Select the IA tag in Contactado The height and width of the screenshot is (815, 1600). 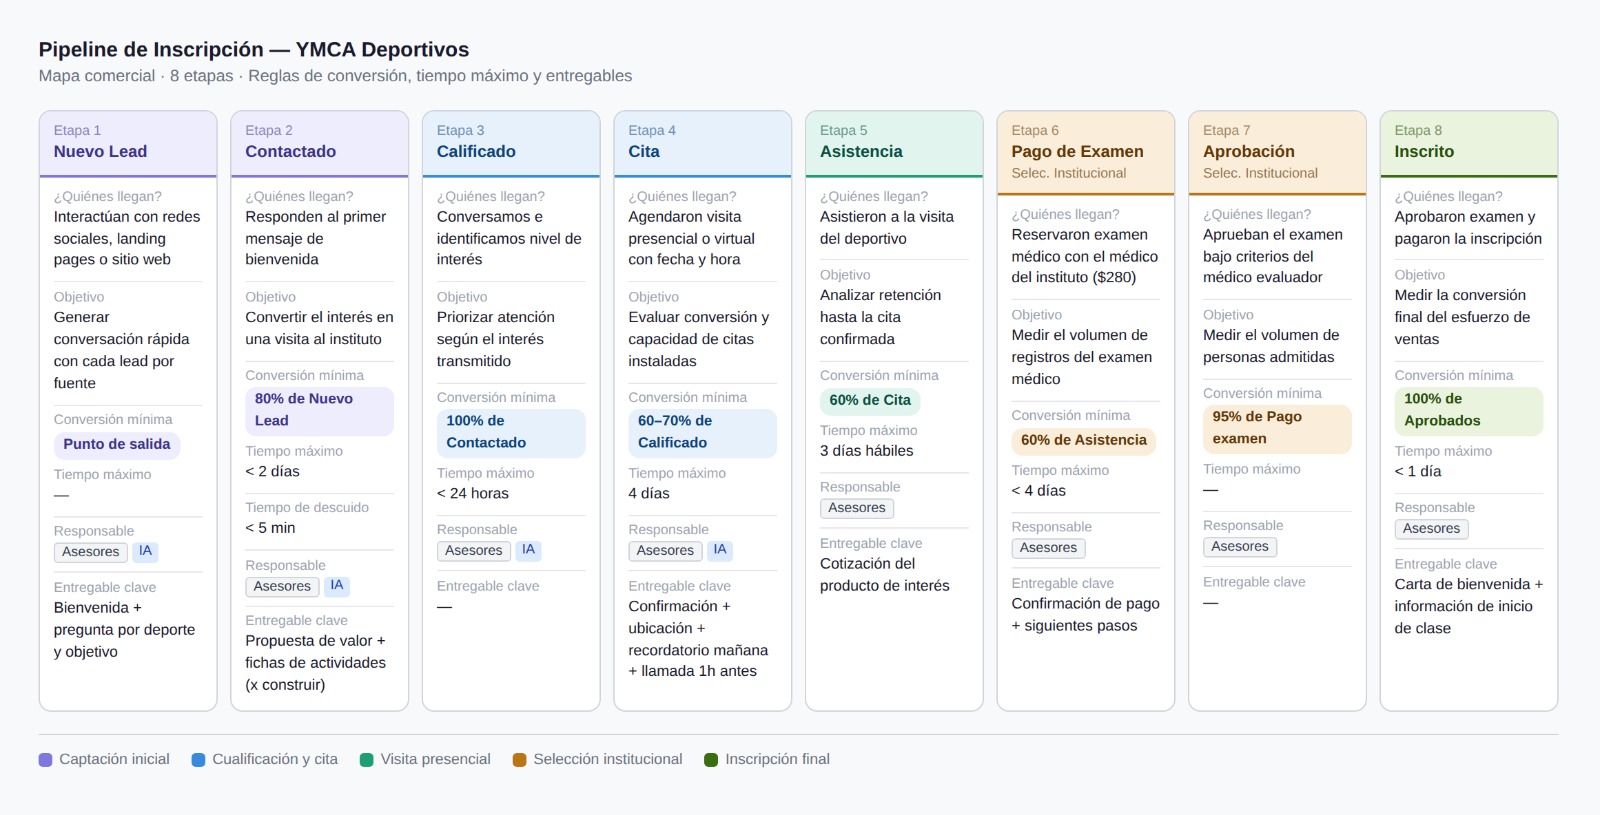[x=337, y=587]
